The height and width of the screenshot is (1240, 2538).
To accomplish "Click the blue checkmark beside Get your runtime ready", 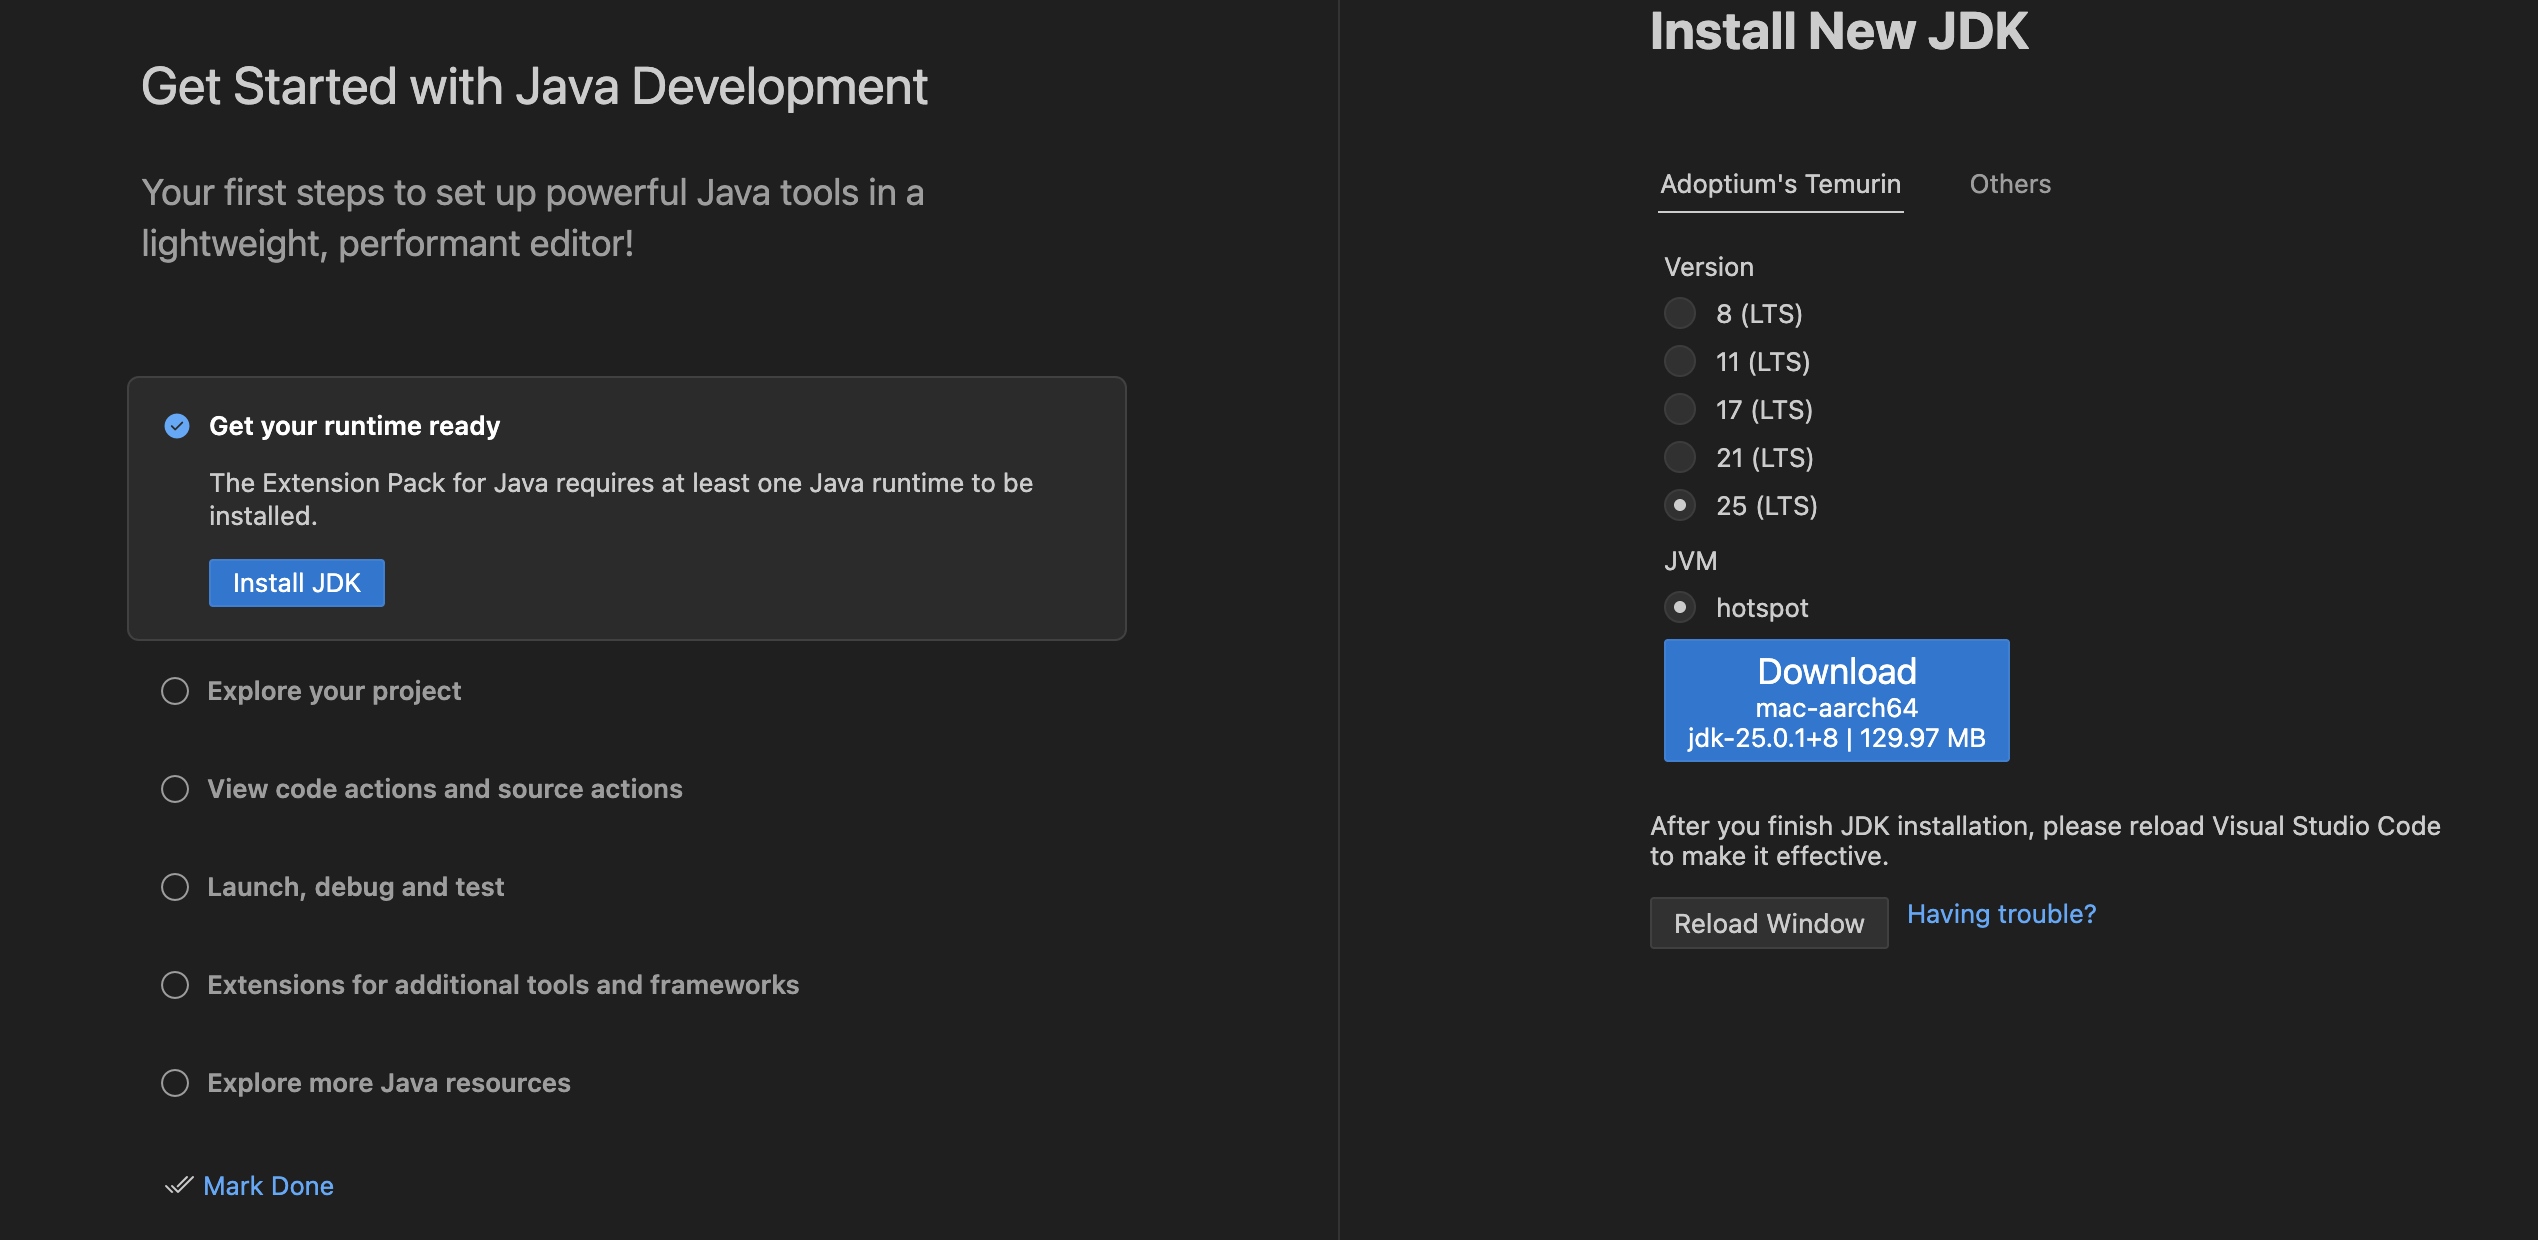I will pyautogui.click(x=177, y=426).
